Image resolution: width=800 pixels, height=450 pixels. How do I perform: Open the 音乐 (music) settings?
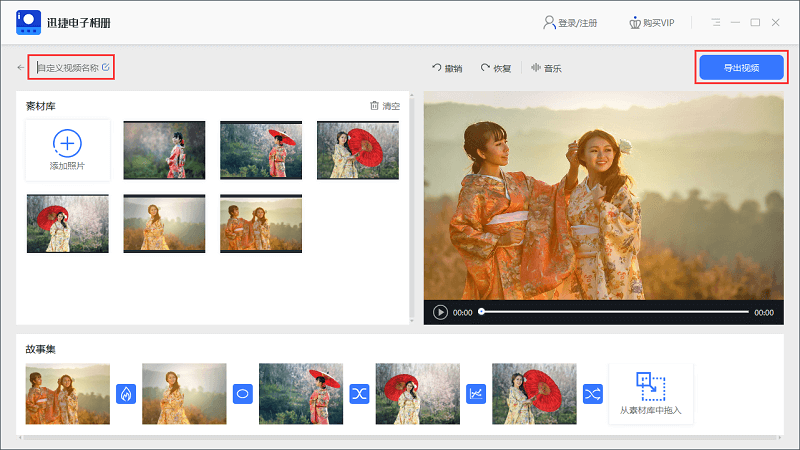pyautogui.click(x=546, y=68)
